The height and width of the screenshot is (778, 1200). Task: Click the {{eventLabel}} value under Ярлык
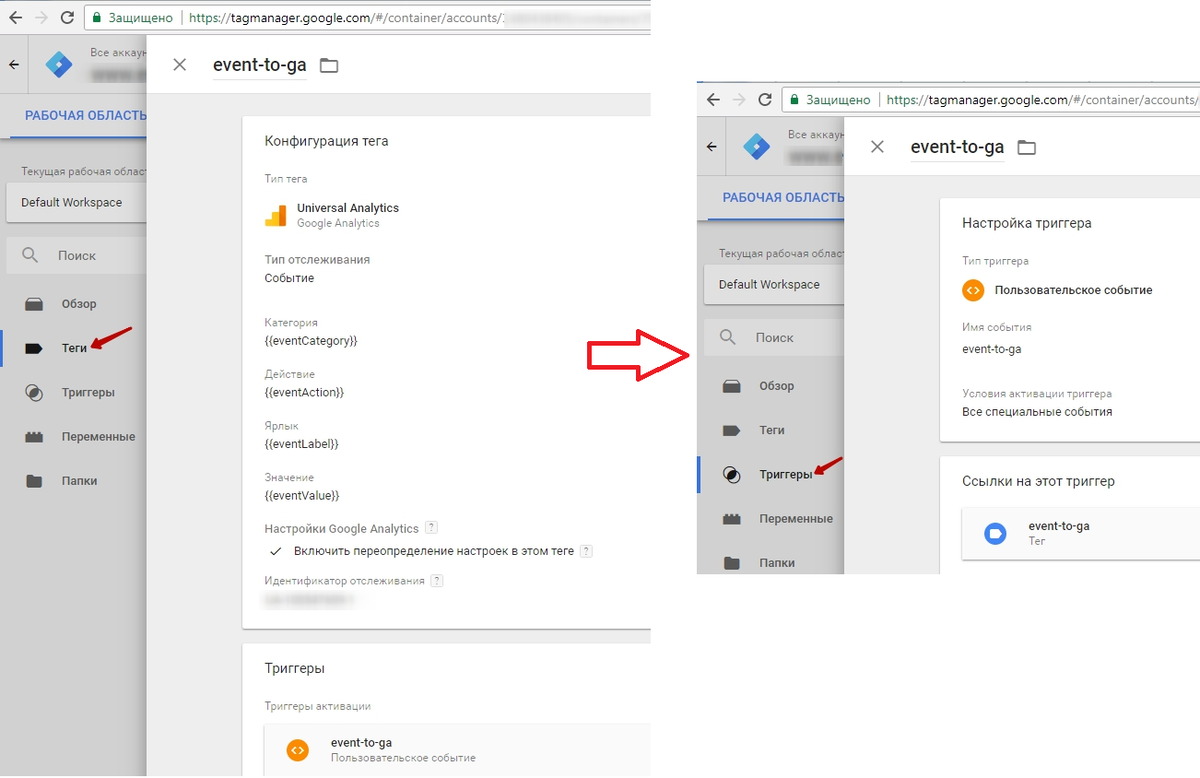(x=302, y=444)
